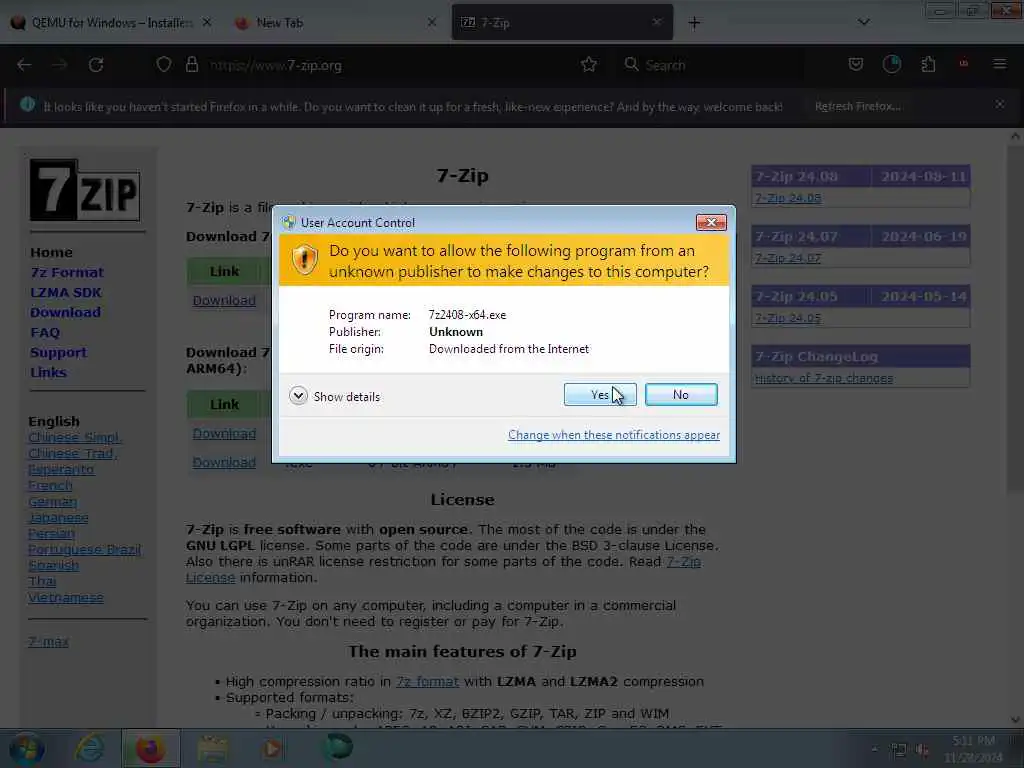Switch language to Portuguese Brazil
Screen dimensions: 1024x768
click(84, 549)
